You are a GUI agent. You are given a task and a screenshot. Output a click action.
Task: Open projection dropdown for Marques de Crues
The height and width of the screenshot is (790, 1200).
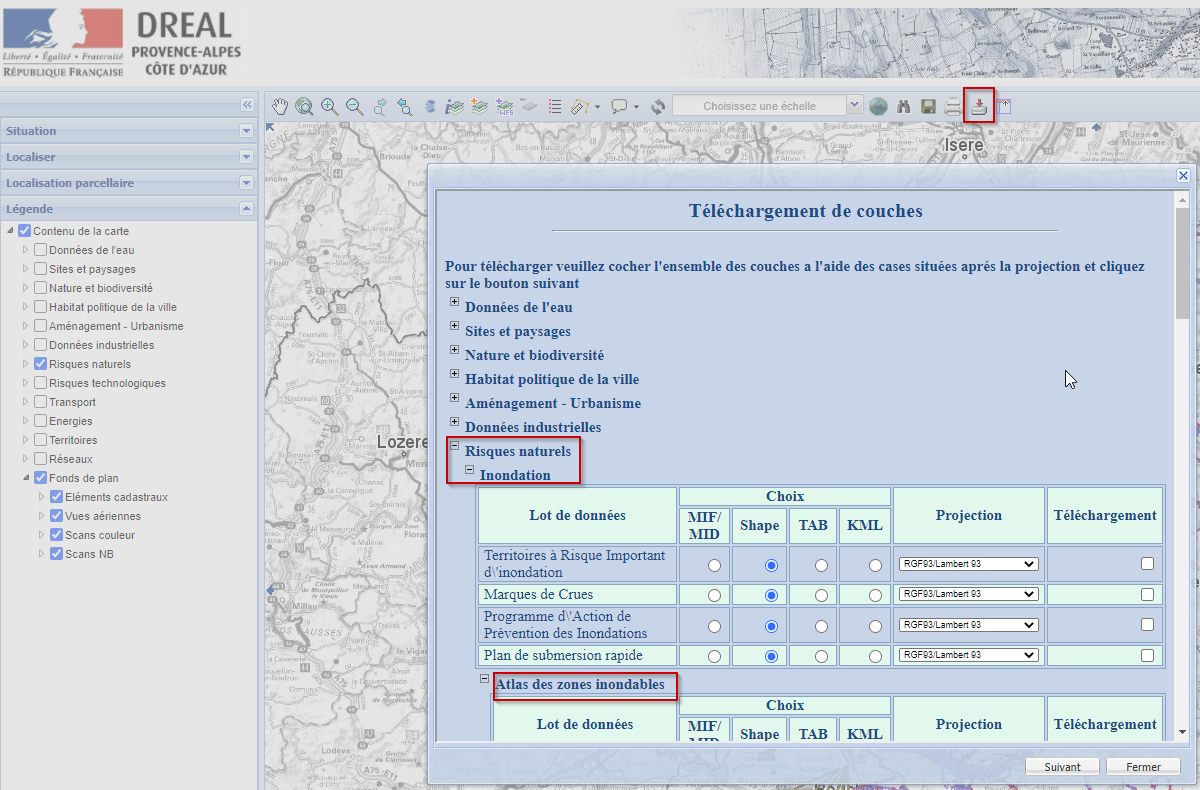968,594
